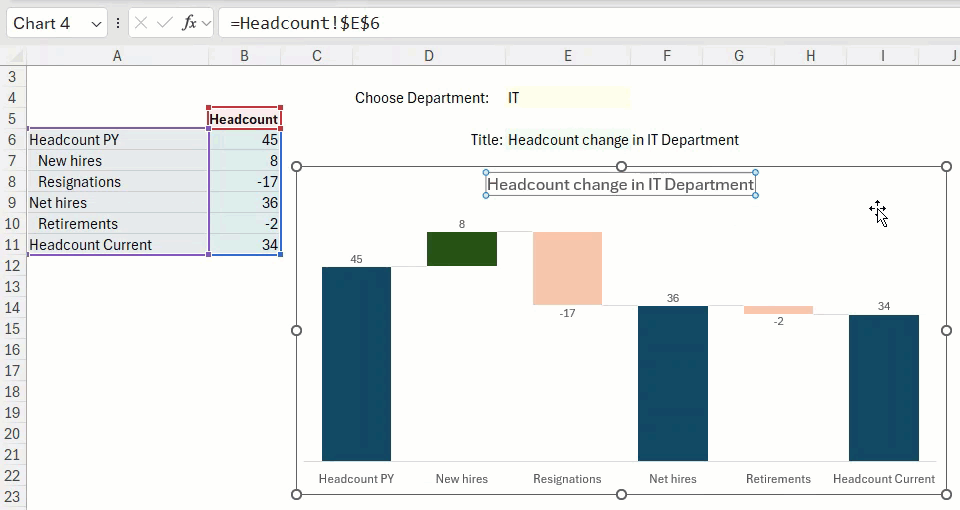
Task: Open the Name Box dropdown arrow
Action: [96, 23]
